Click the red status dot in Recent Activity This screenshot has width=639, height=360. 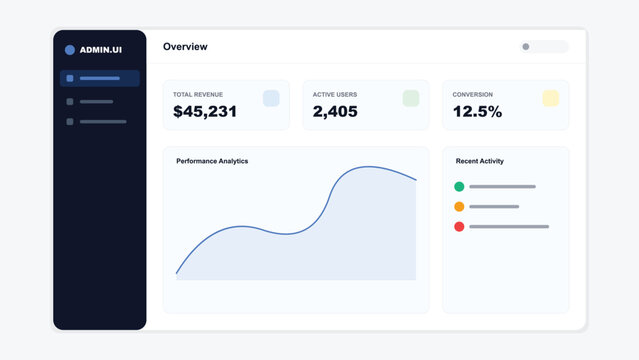click(459, 226)
